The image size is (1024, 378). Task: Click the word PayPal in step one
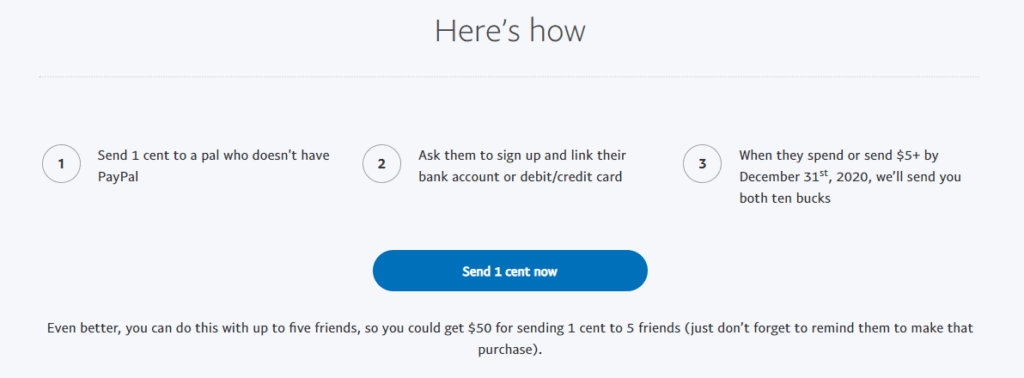(118, 177)
